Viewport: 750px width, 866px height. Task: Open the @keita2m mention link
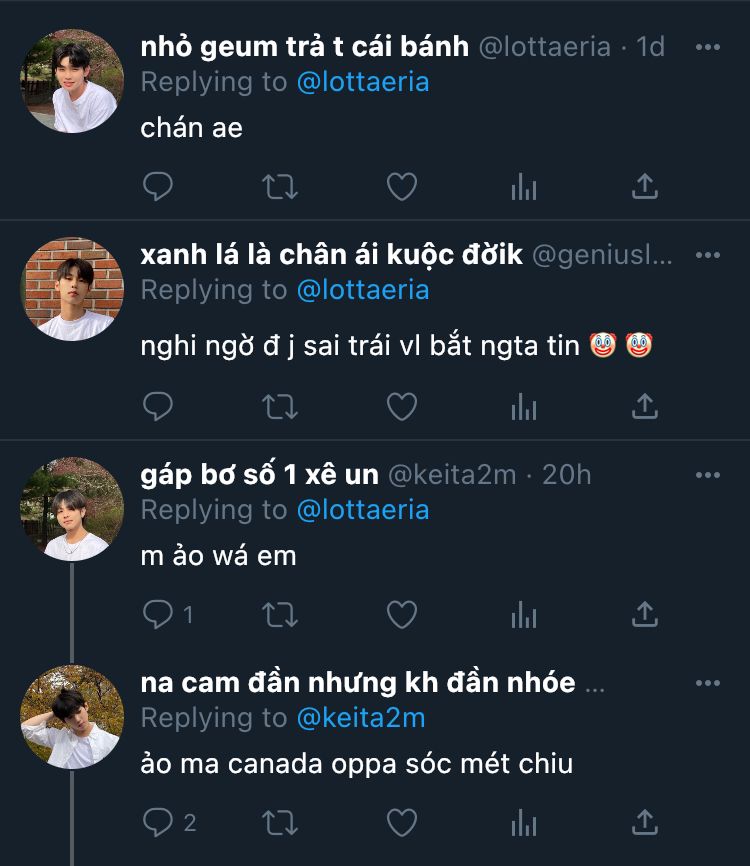(x=361, y=718)
